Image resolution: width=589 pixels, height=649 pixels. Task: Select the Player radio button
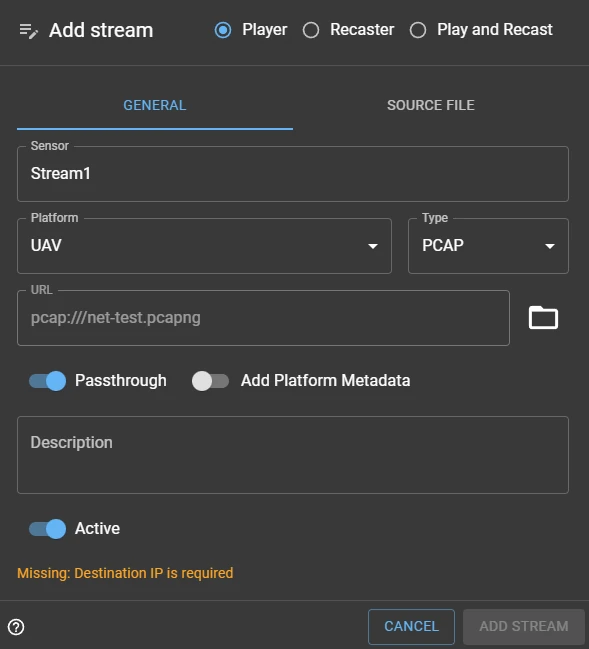pos(223,30)
